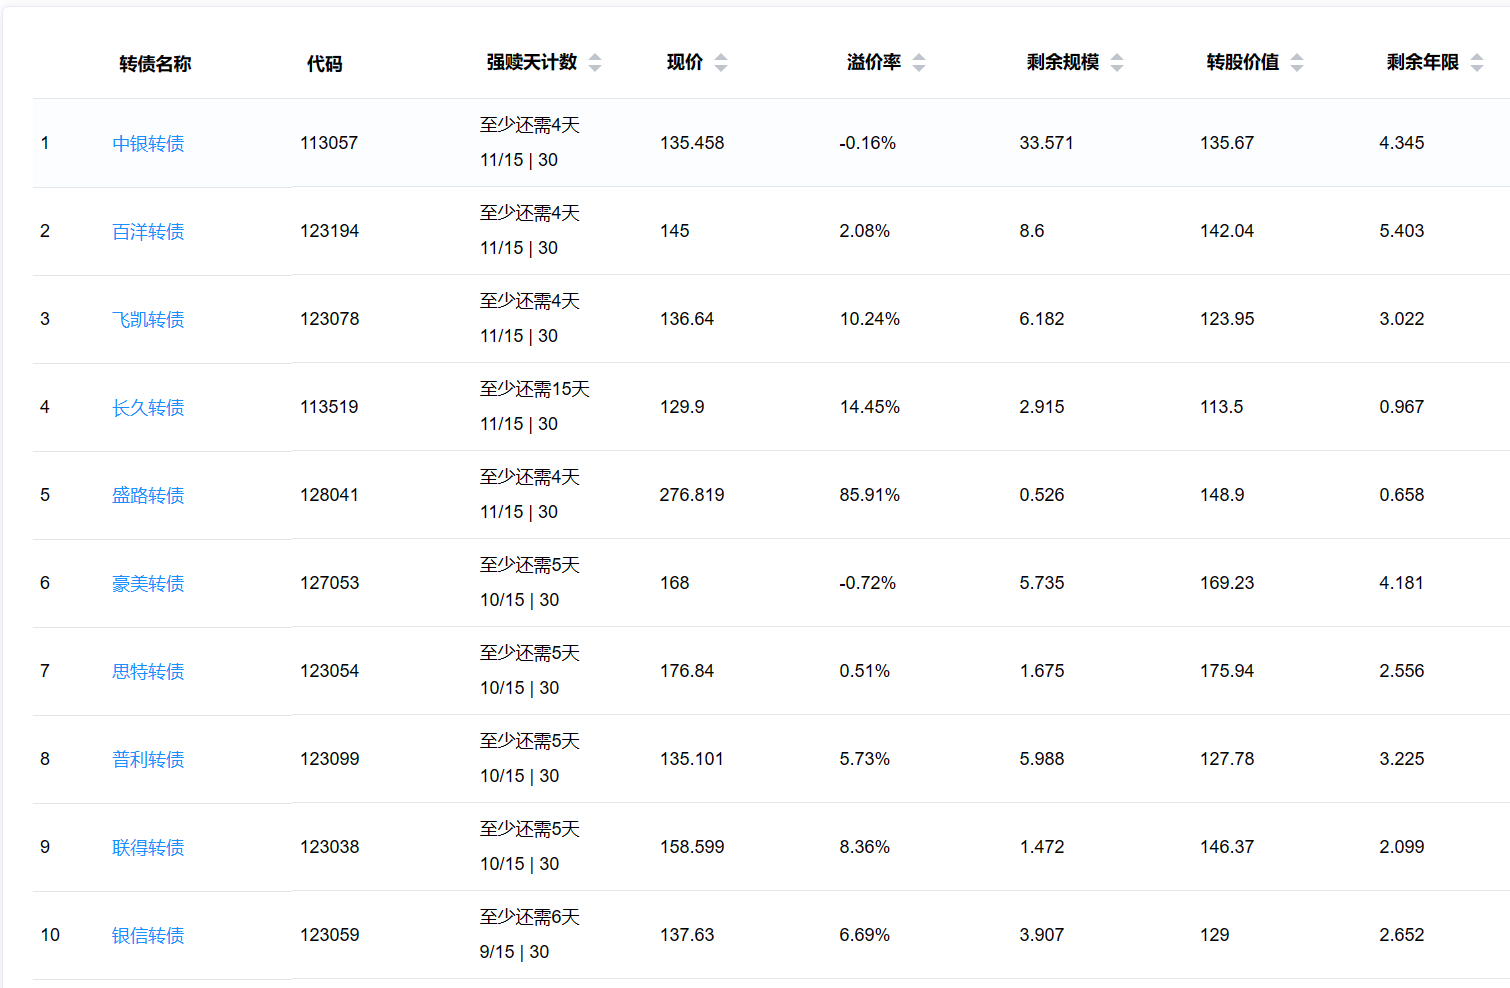Open 长久转债 bond page
The height and width of the screenshot is (988, 1510).
pos(148,408)
